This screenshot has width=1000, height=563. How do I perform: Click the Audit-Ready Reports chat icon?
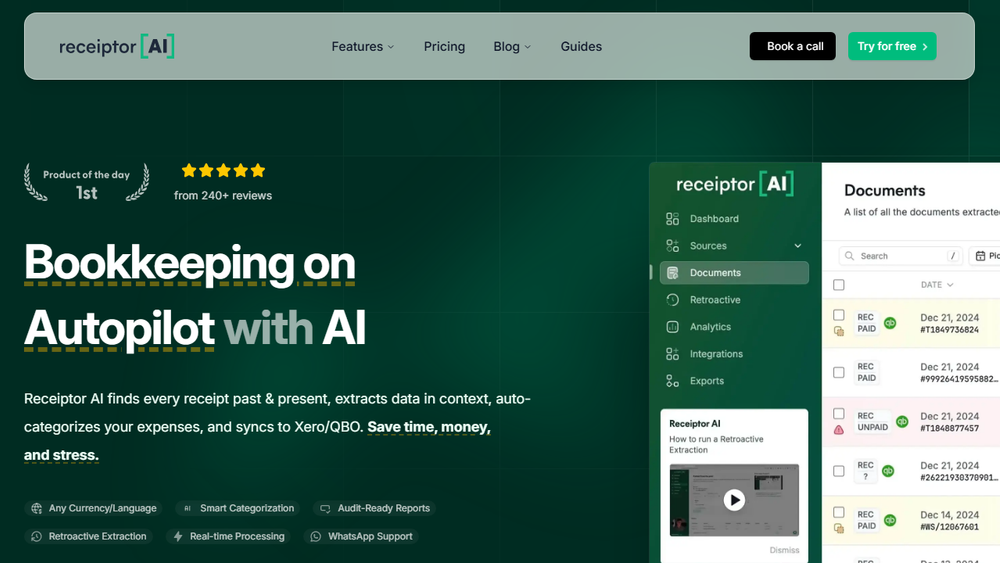(x=325, y=508)
